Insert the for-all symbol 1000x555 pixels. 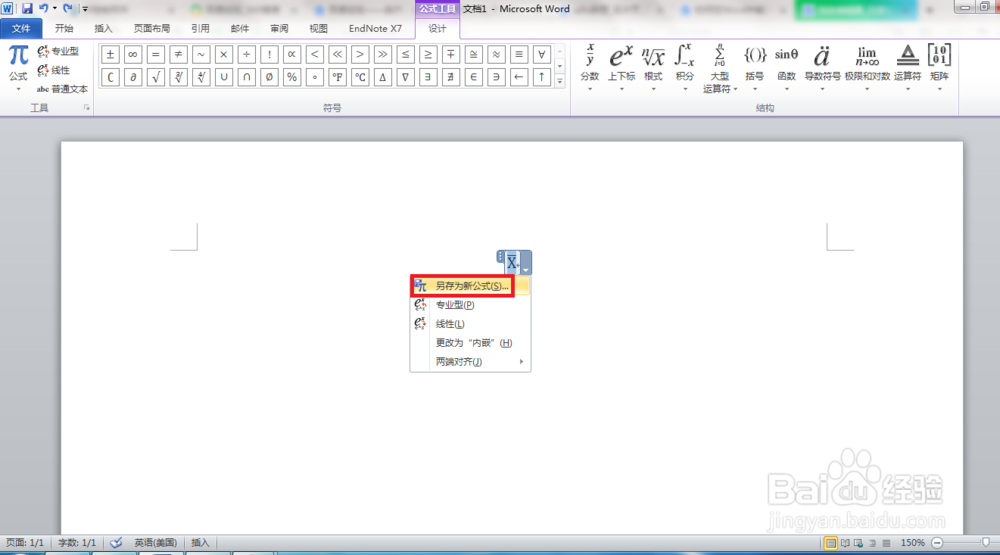coord(541,55)
